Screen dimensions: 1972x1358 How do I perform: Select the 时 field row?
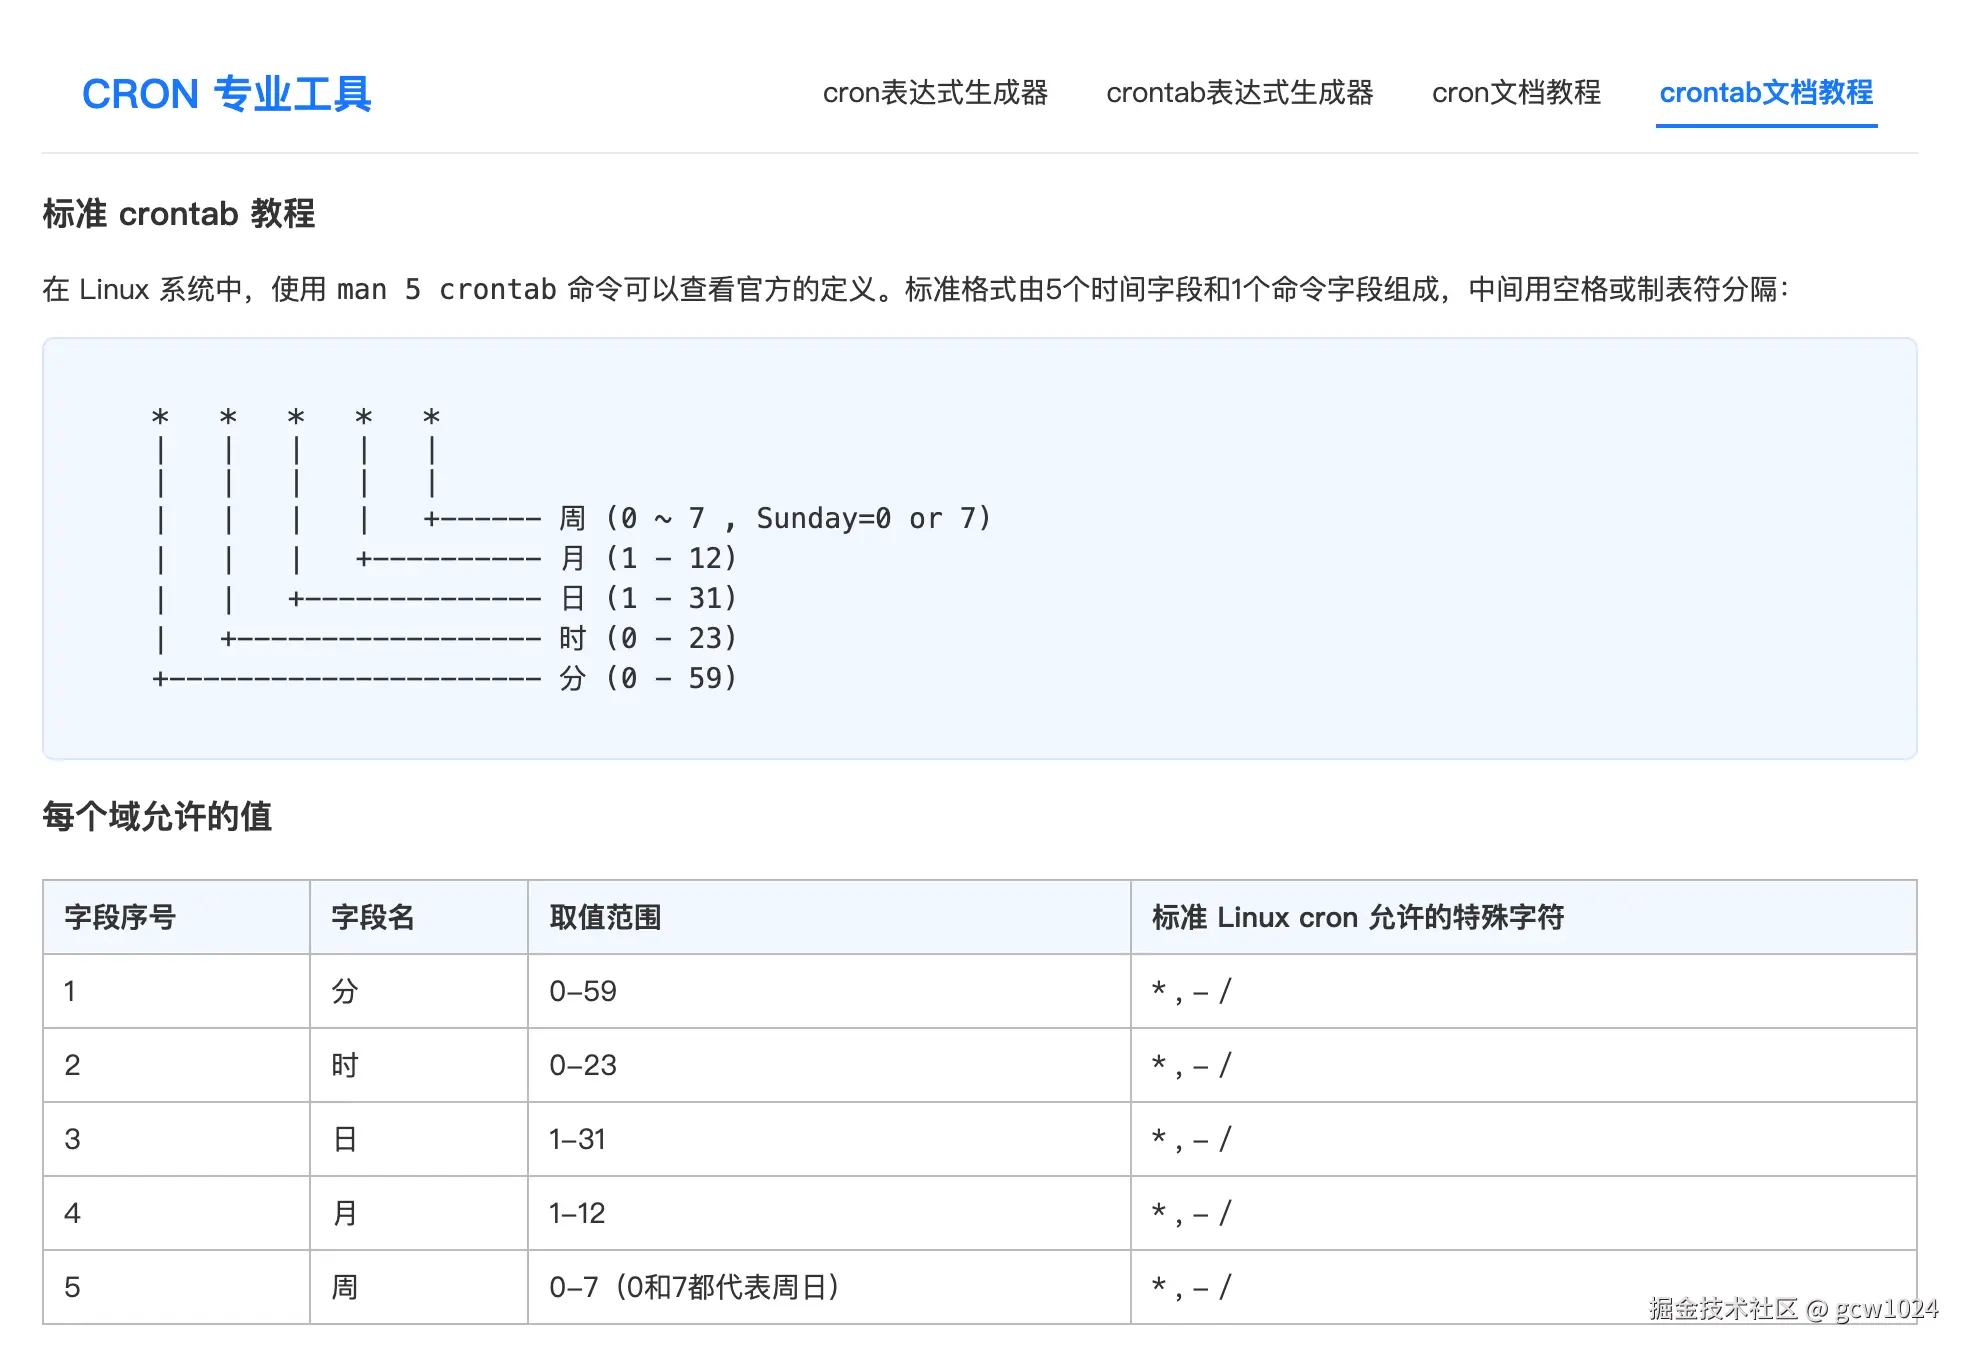(345, 1065)
